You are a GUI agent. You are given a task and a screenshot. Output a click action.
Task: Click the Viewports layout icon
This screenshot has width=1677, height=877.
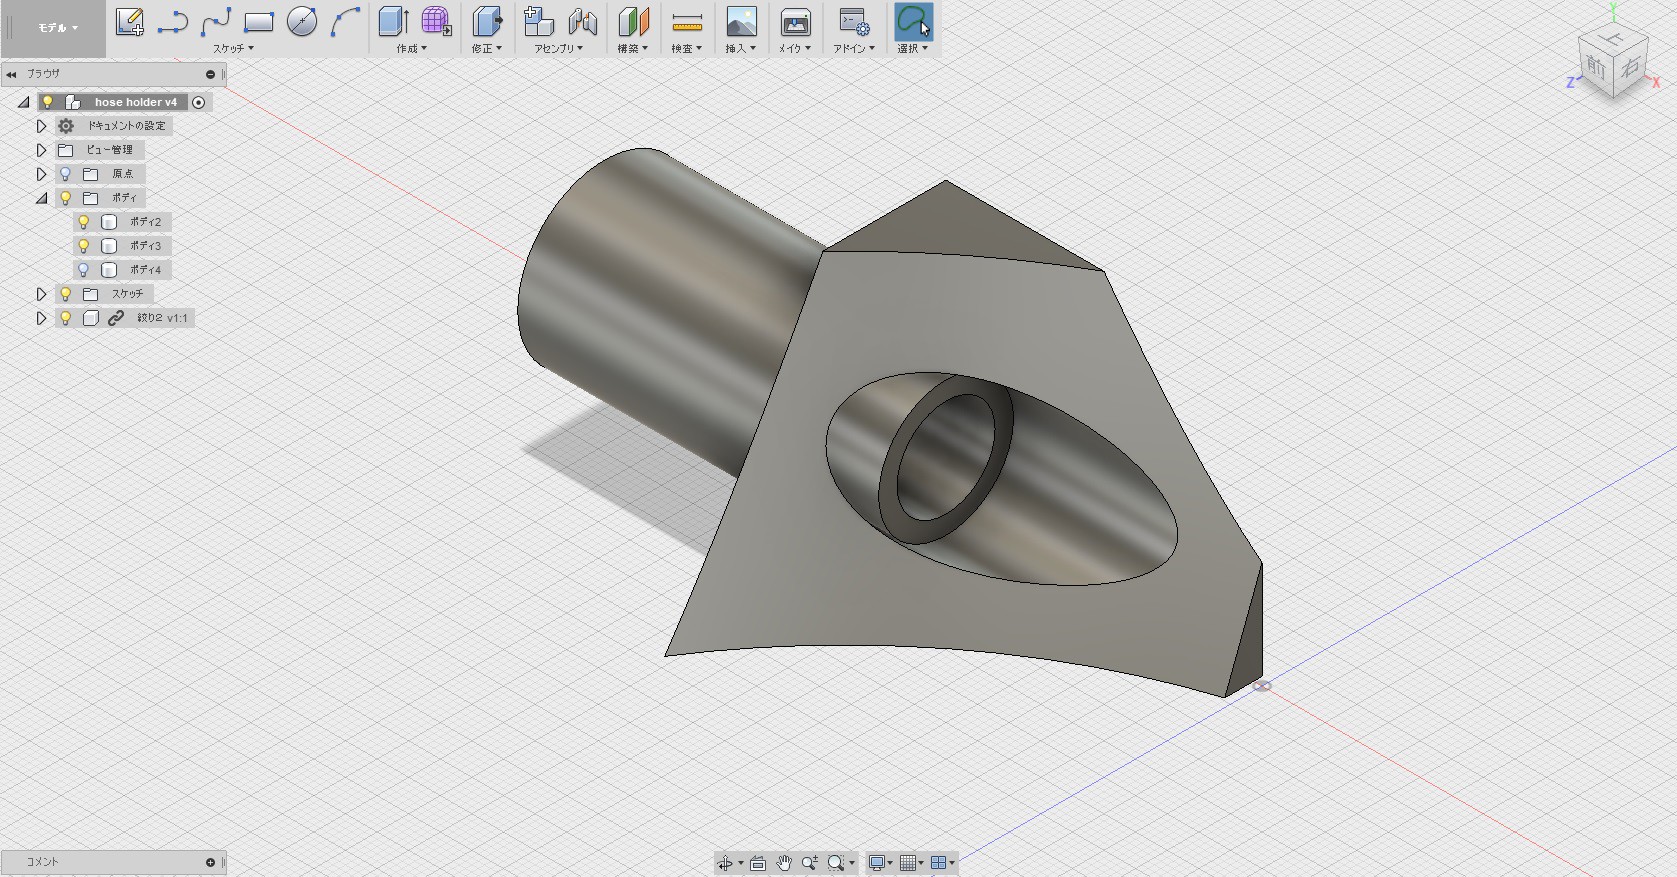[x=938, y=862]
